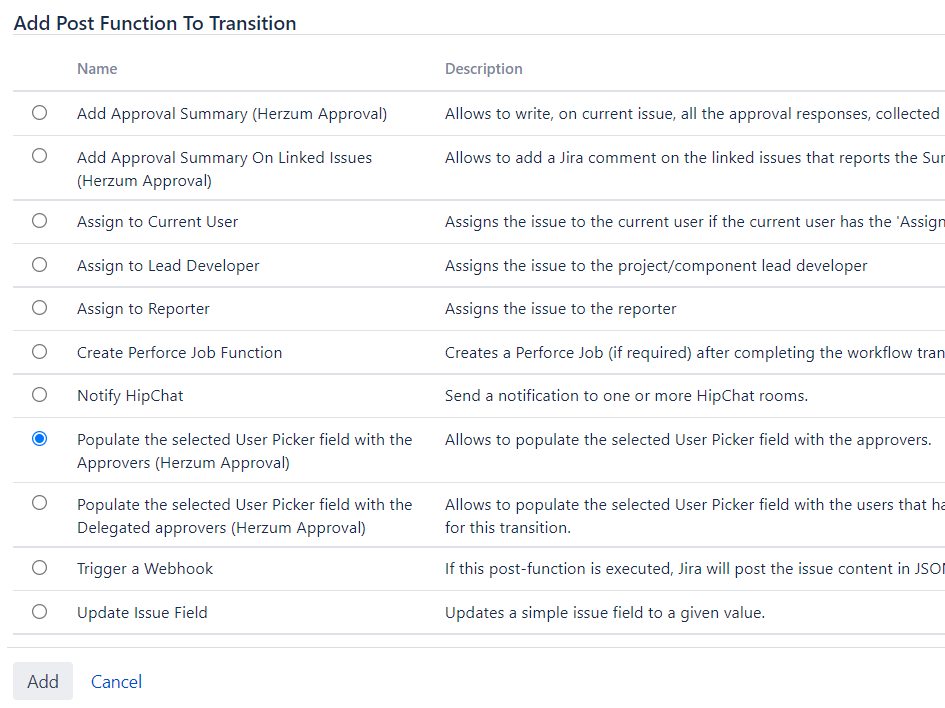The width and height of the screenshot is (945, 708).
Task: Click the selected Populate Approvers radio button
Action: [x=39, y=438]
